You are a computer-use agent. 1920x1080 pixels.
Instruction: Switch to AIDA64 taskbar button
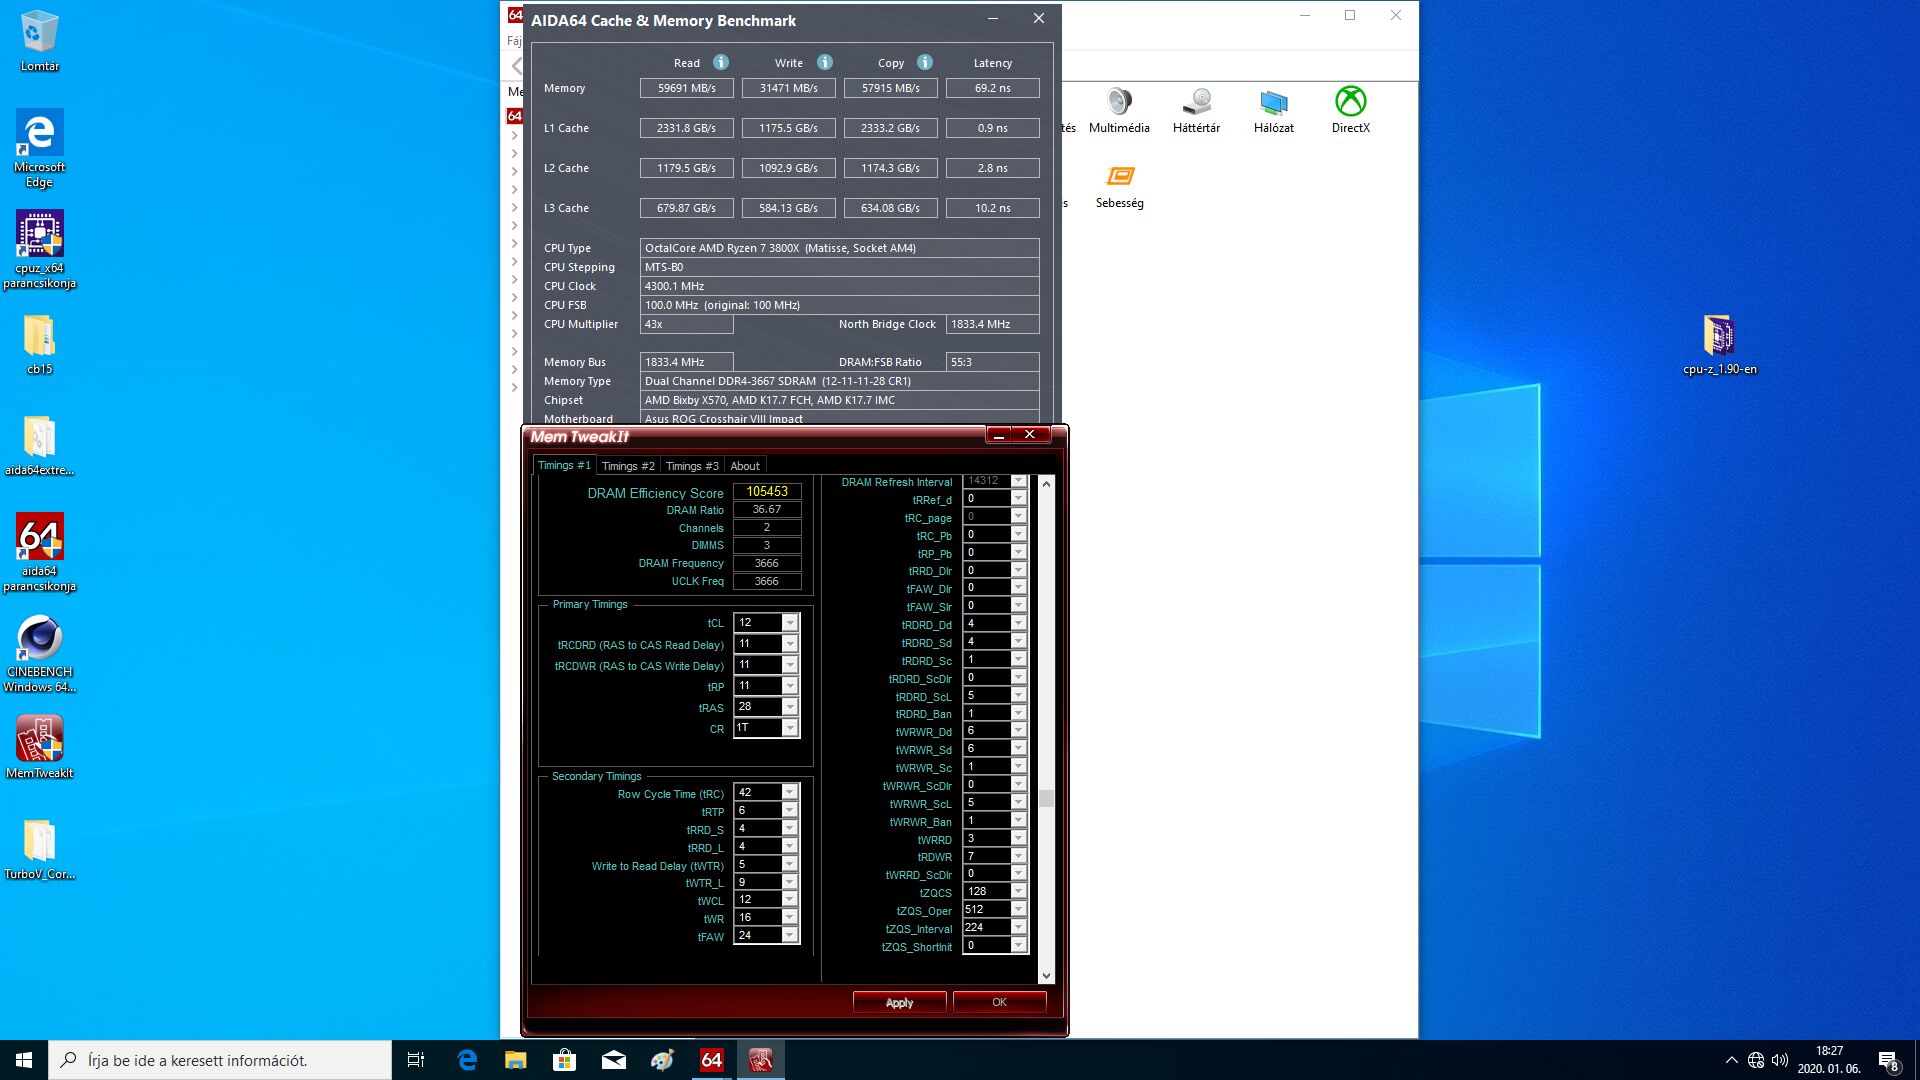coord(711,1060)
